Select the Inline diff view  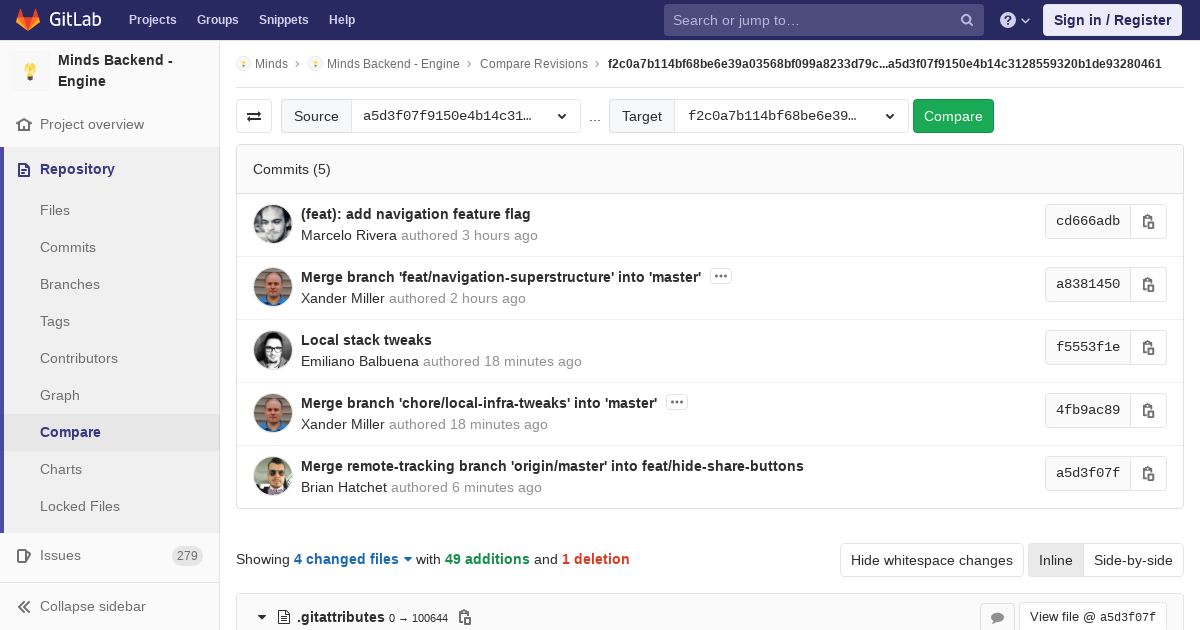[x=1056, y=560]
